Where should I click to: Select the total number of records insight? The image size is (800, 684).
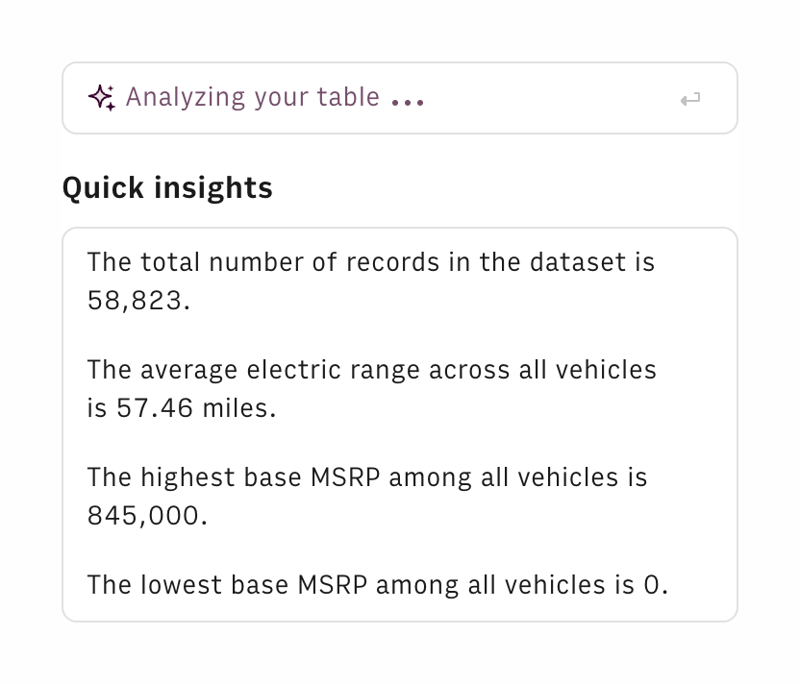(370, 280)
